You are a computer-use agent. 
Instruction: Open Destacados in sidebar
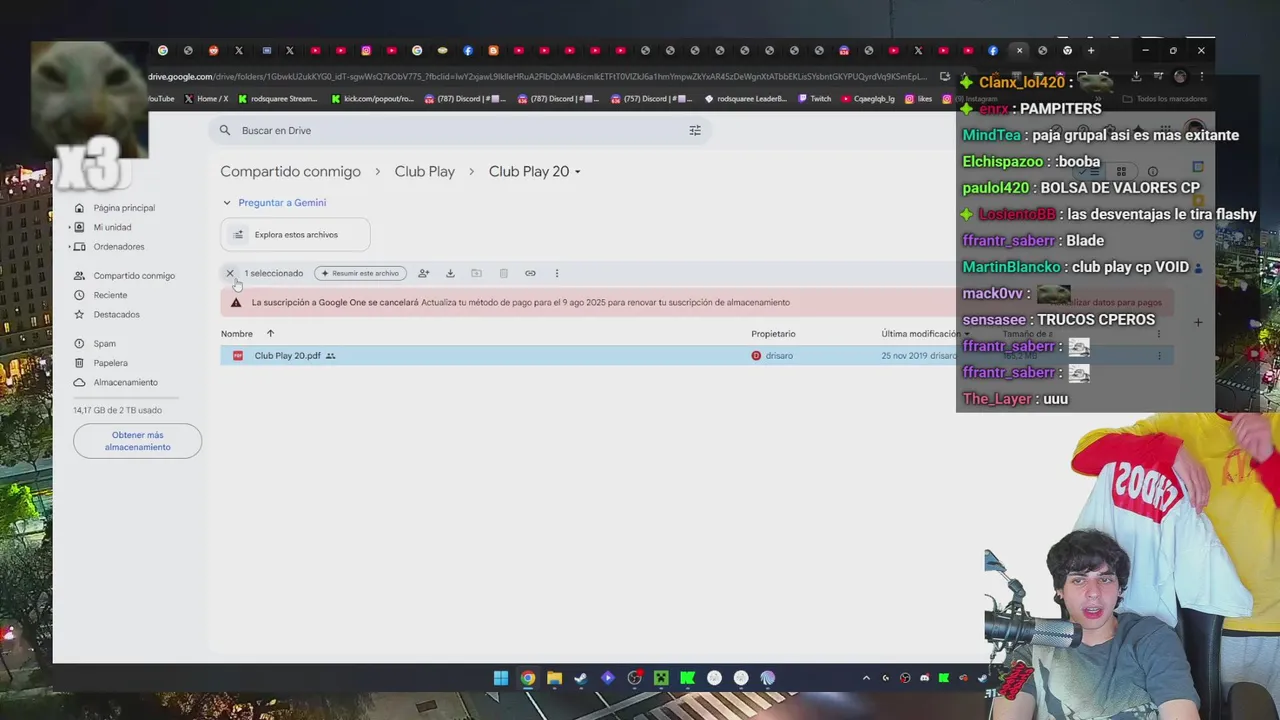(x=116, y=314)
